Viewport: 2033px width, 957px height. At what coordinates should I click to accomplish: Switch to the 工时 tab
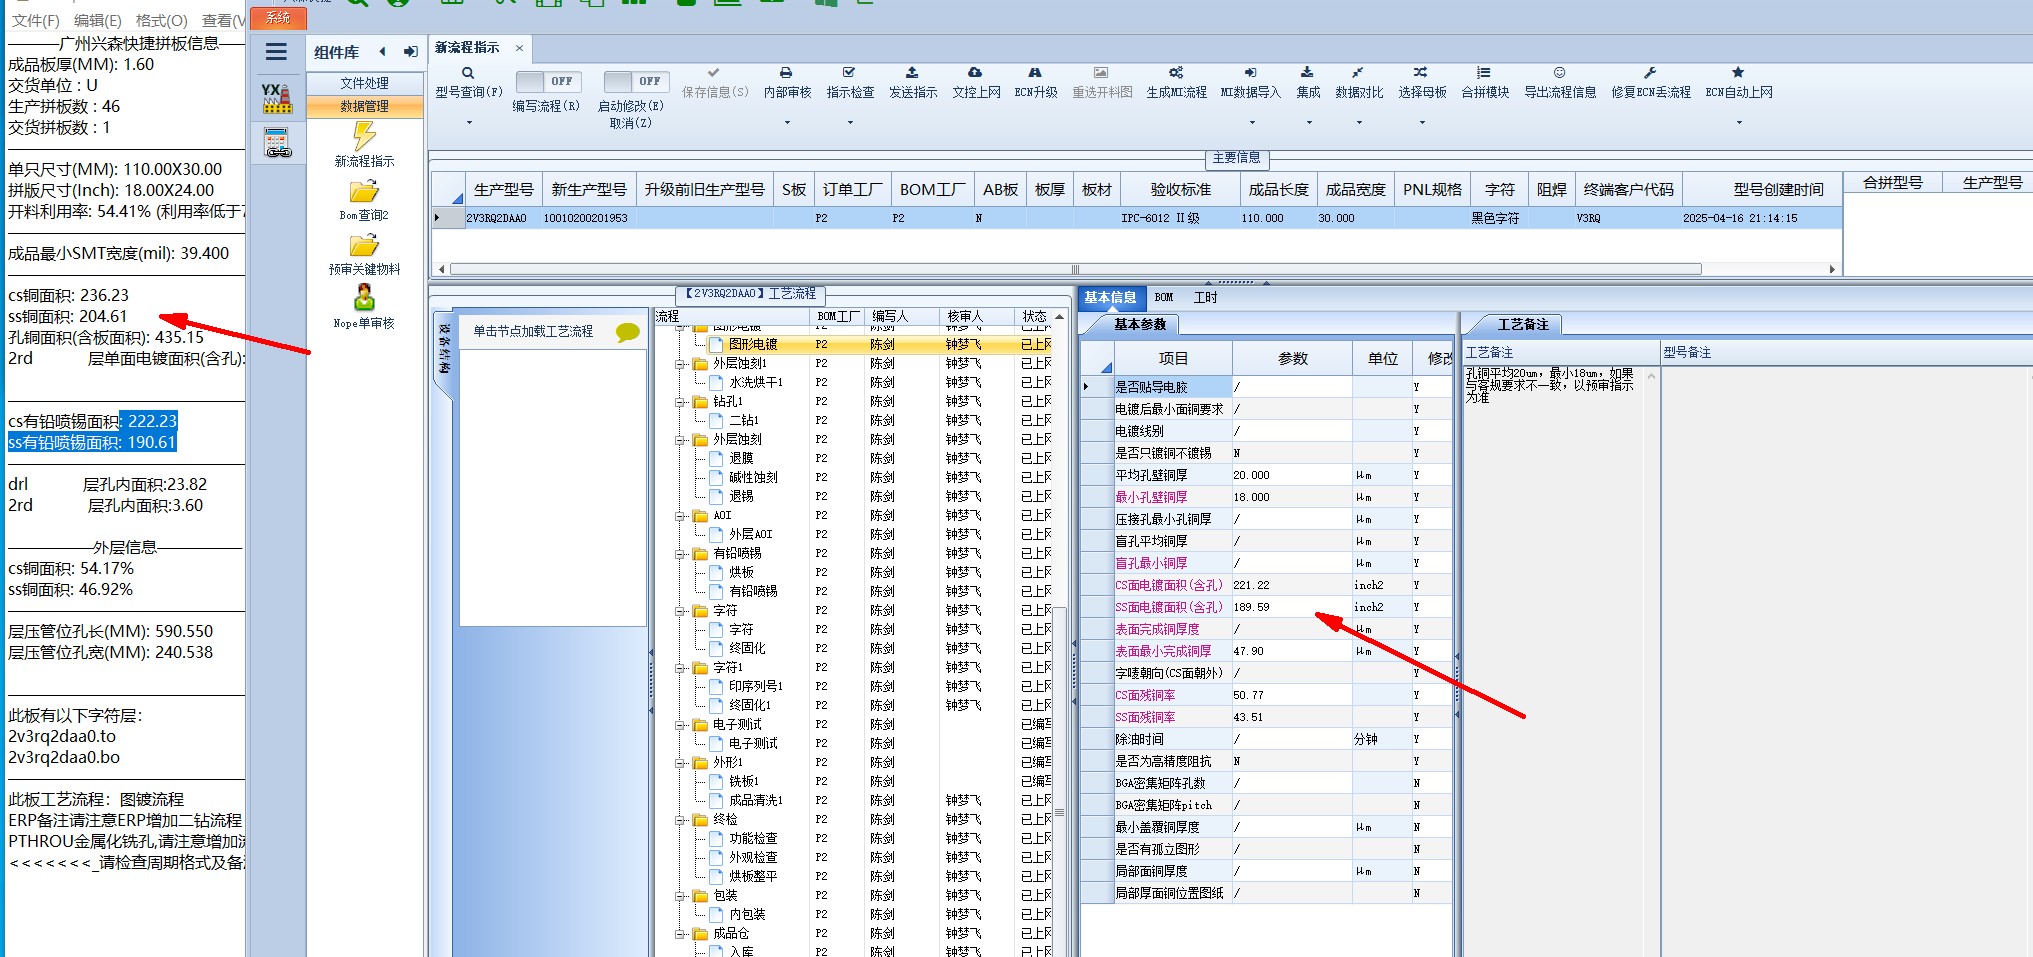(x=1205, y=298)
